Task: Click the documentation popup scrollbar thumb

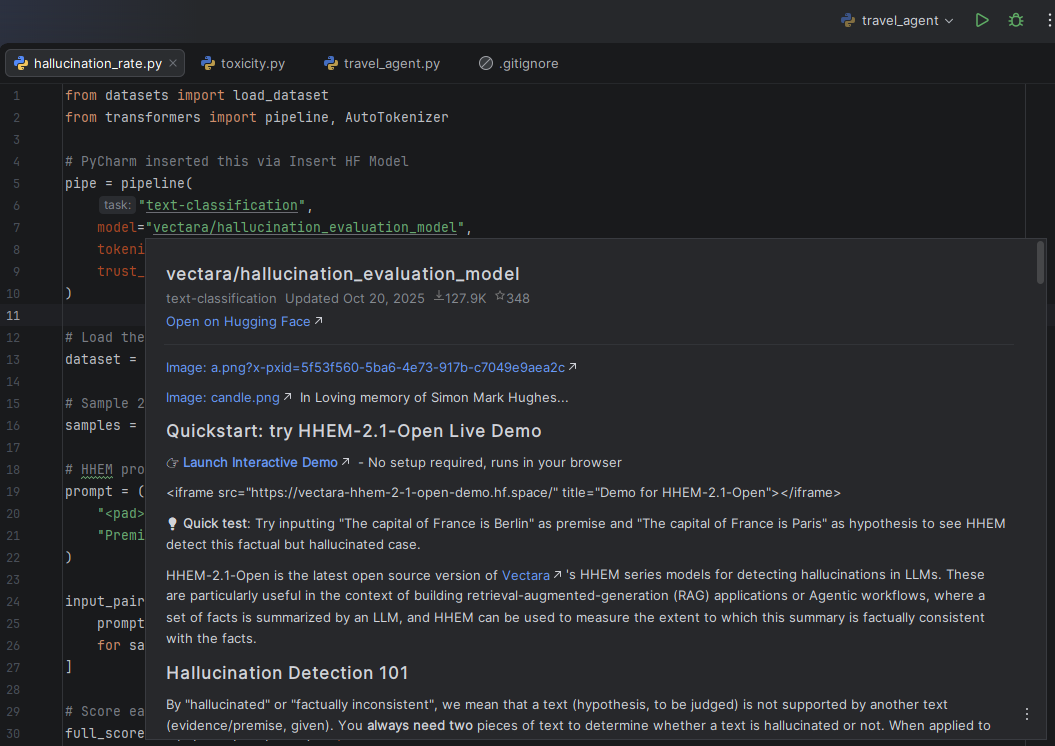Action: pos(1040,263)
